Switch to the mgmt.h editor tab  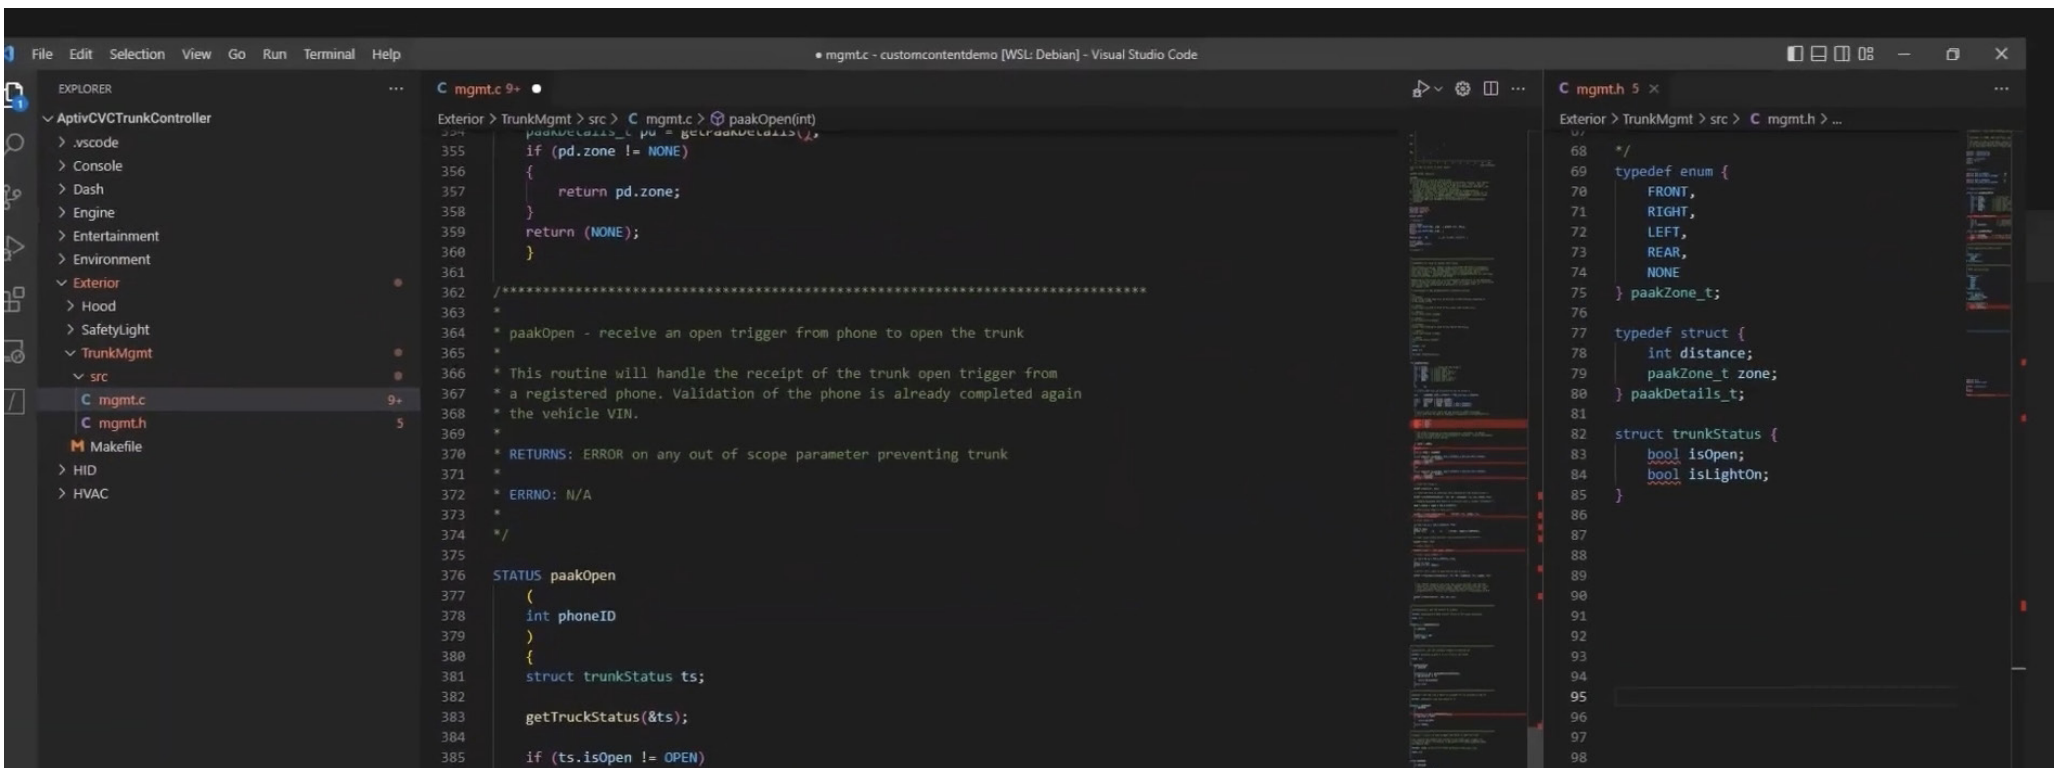1598,89
